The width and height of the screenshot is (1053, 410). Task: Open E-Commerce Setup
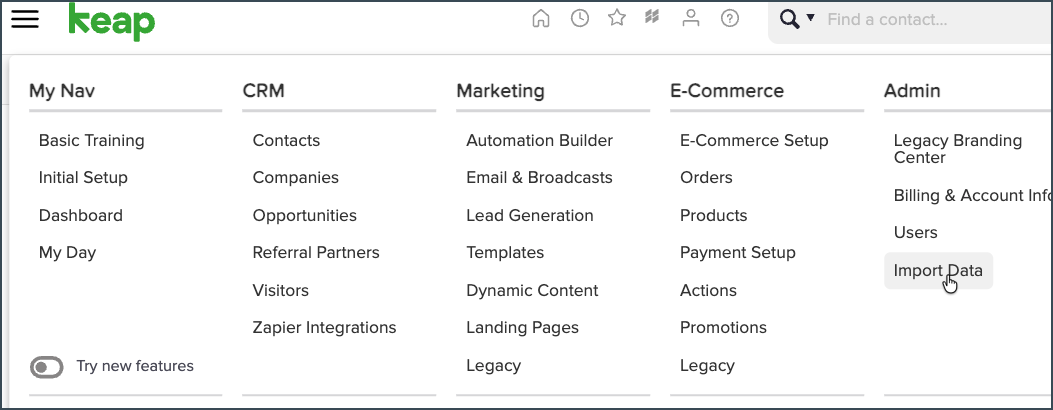(754, 140)
